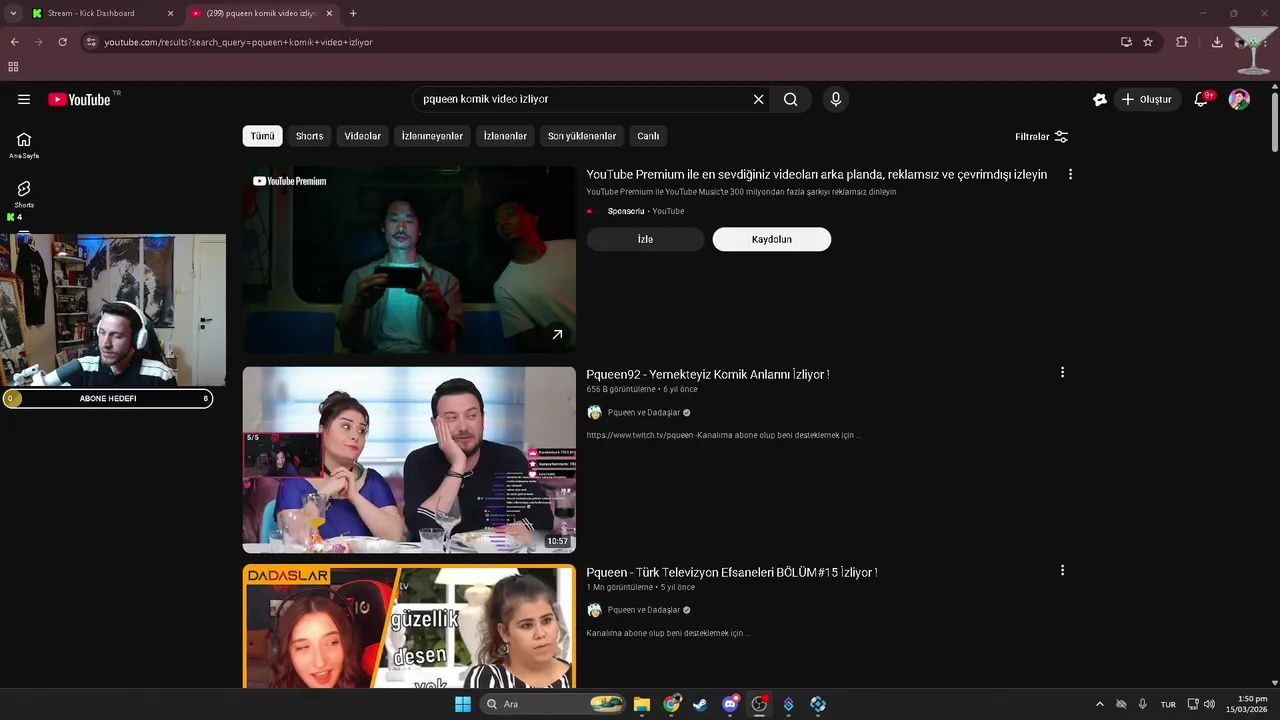1280x720 pixels.
Task: Close the Stream - Kick Dashboard tab
Action: click(x=170, y=13)
